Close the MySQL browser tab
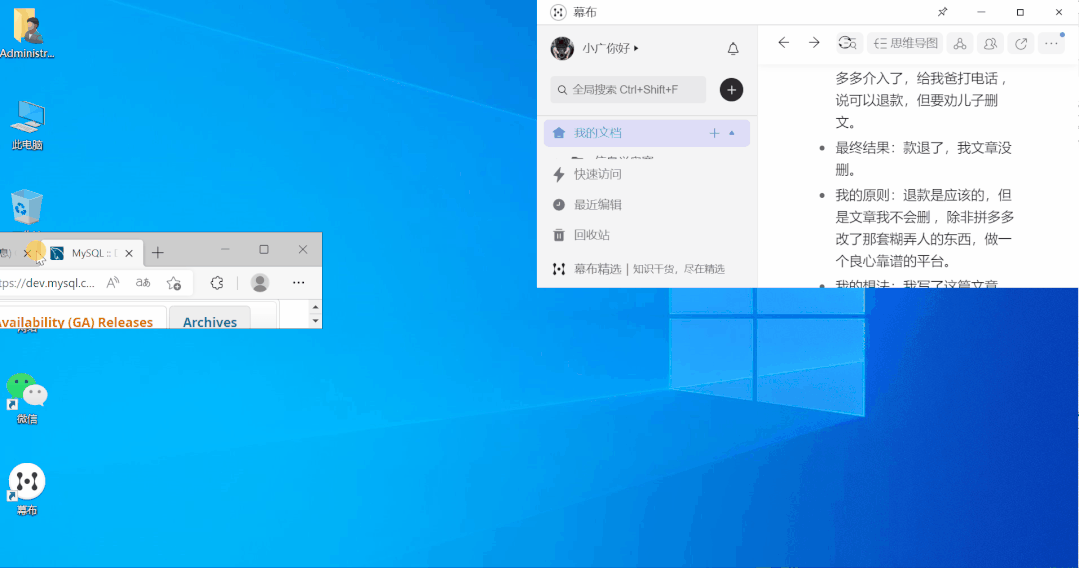This screenshot has width=1079, height=568. point(129,253)
